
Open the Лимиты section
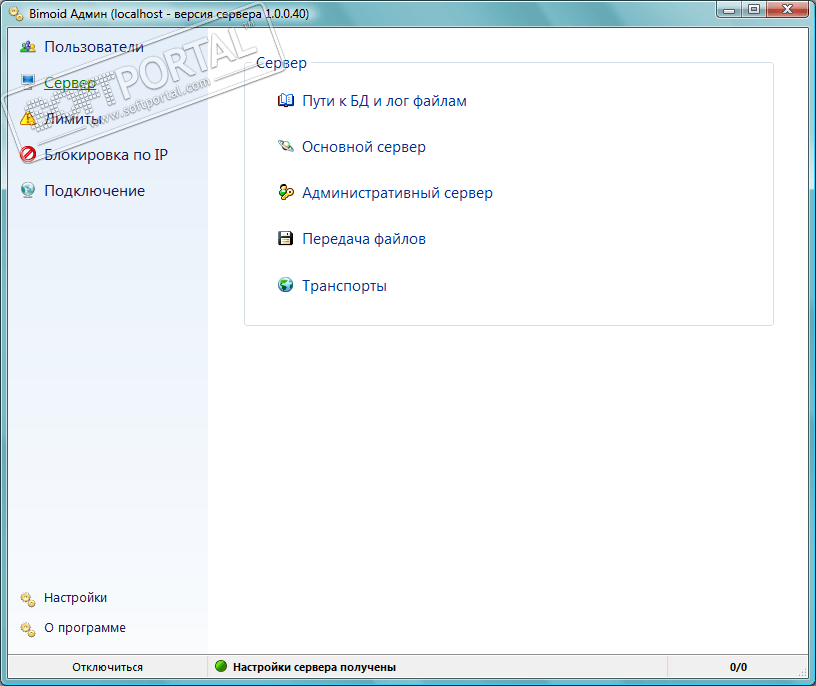click(x=73, y=119)
